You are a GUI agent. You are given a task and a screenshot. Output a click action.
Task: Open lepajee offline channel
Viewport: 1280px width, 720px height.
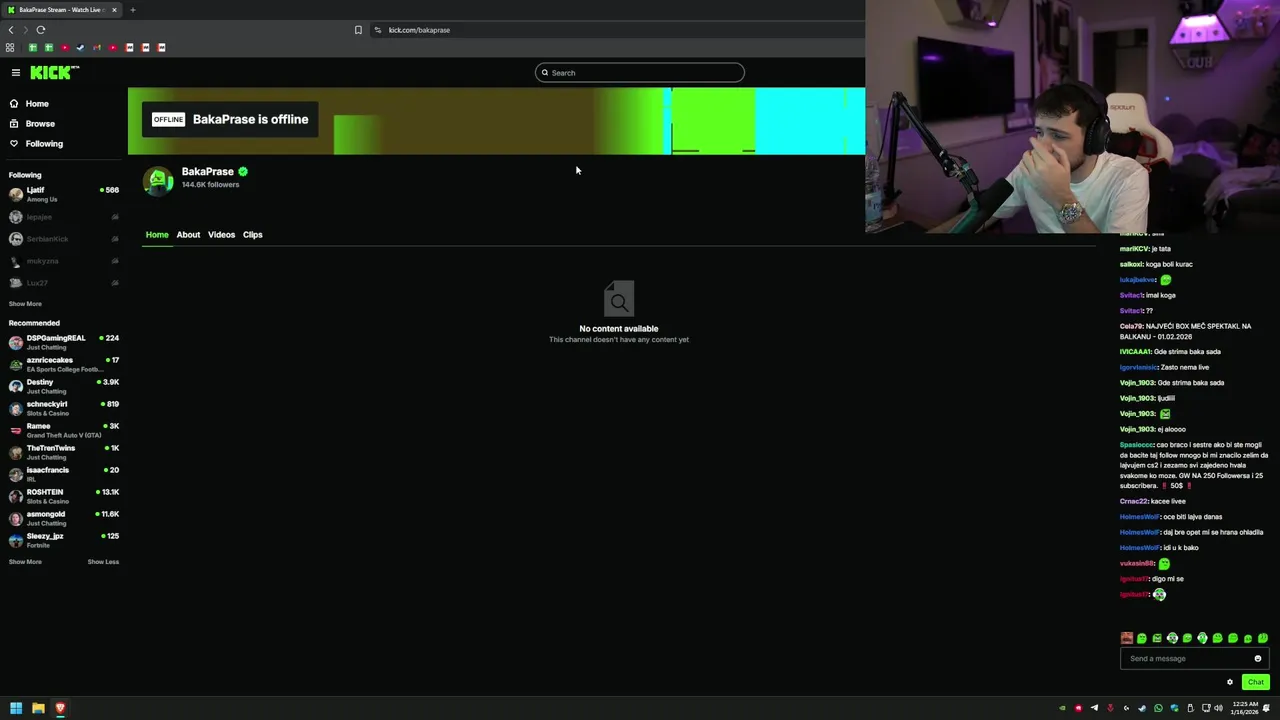tap(62, 217)
